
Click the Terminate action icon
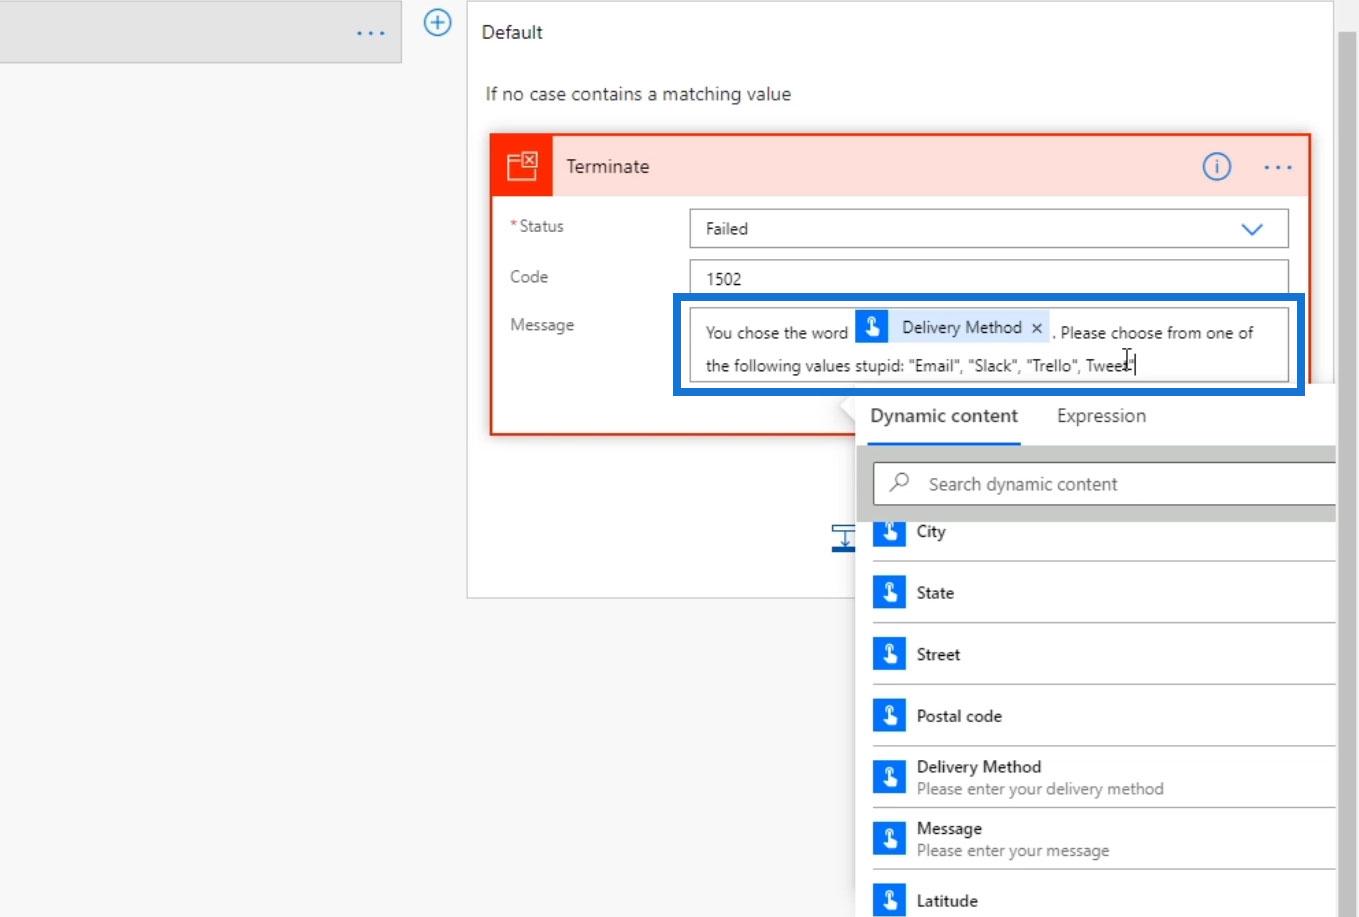(x=521, y=166)
